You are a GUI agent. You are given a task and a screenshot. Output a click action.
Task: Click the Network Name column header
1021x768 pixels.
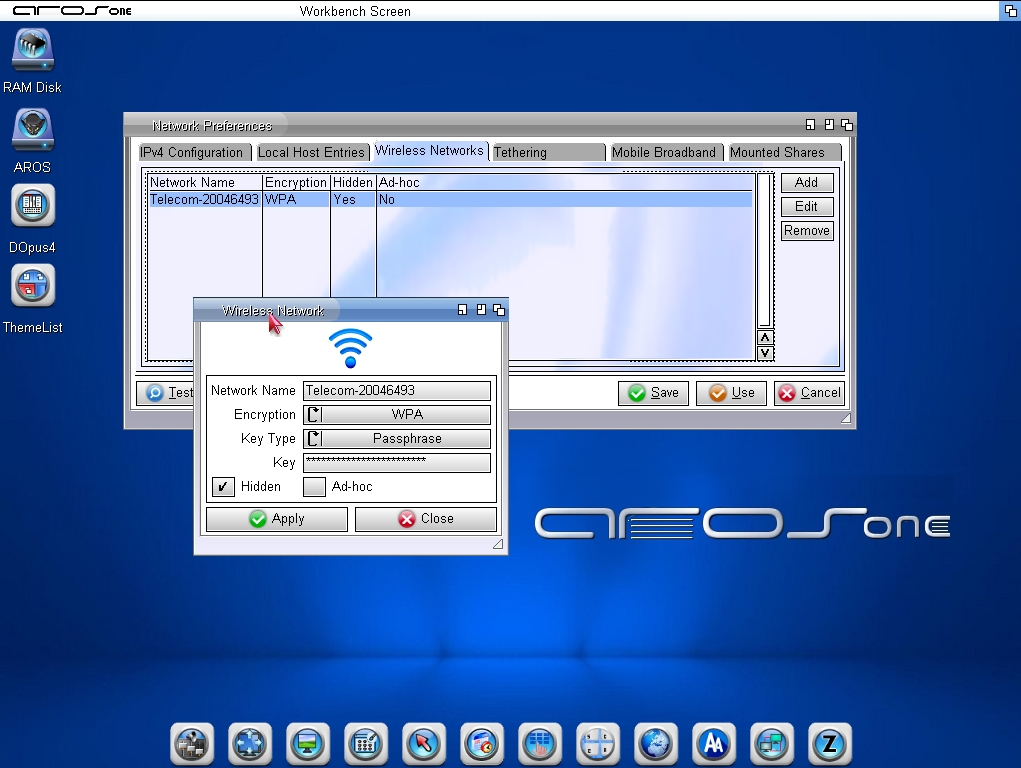pyautogui.click(x=204, y=182)
